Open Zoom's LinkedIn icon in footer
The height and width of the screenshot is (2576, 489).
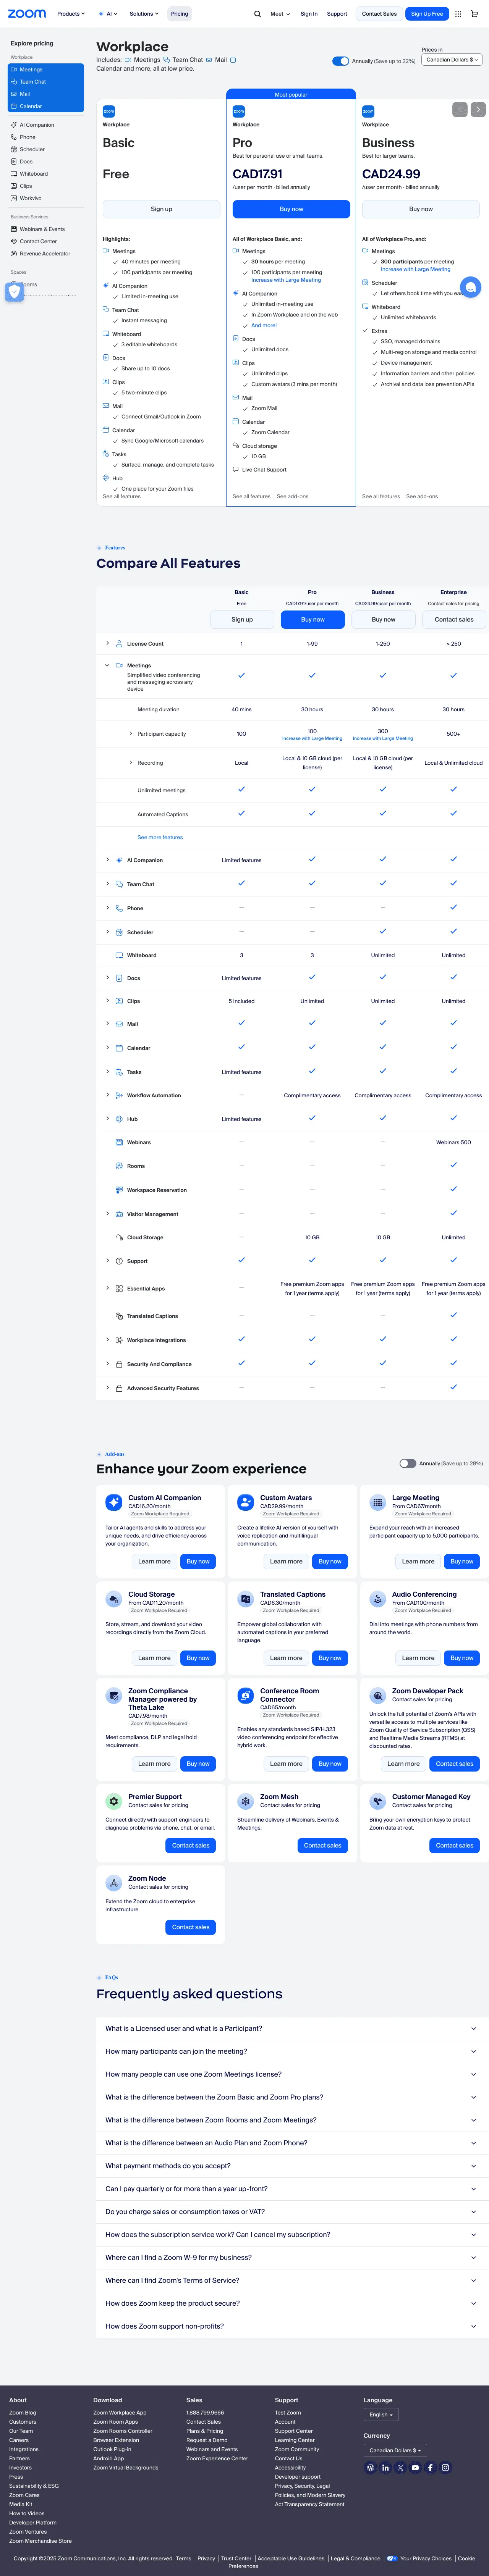385,2467
